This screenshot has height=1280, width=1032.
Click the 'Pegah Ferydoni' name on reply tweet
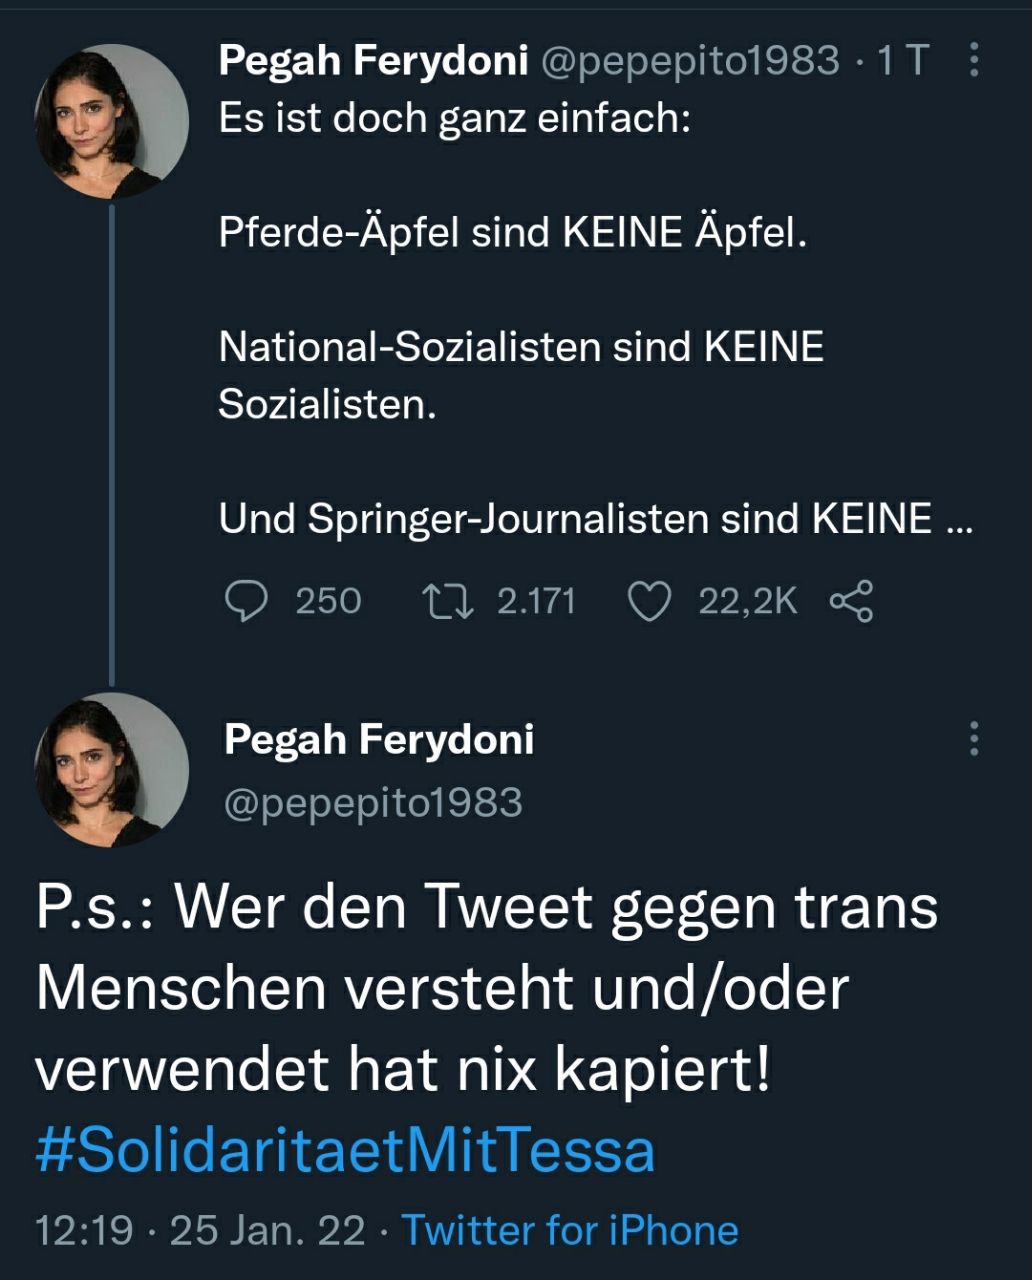click(x=379, y=739)
